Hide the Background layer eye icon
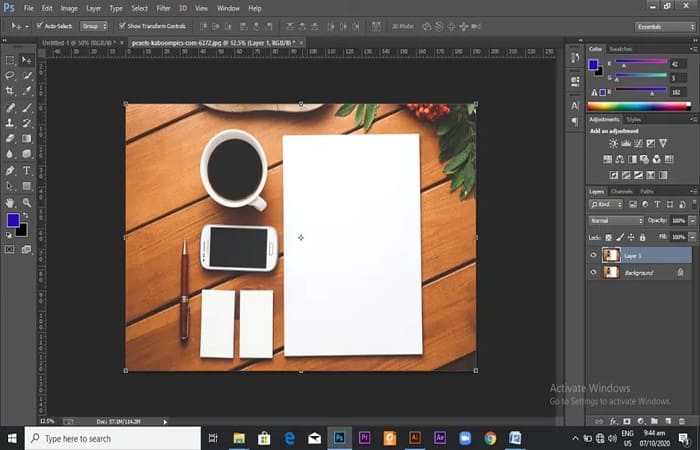700x450 pixels. pos(593,272)
